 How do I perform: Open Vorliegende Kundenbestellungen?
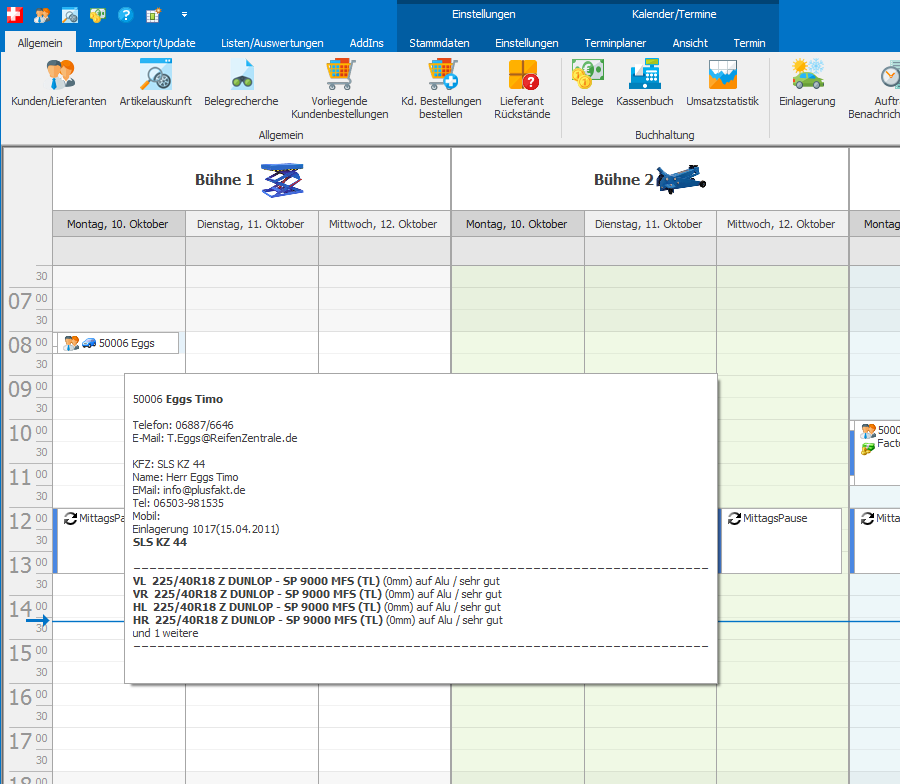(x=340, y=90)
